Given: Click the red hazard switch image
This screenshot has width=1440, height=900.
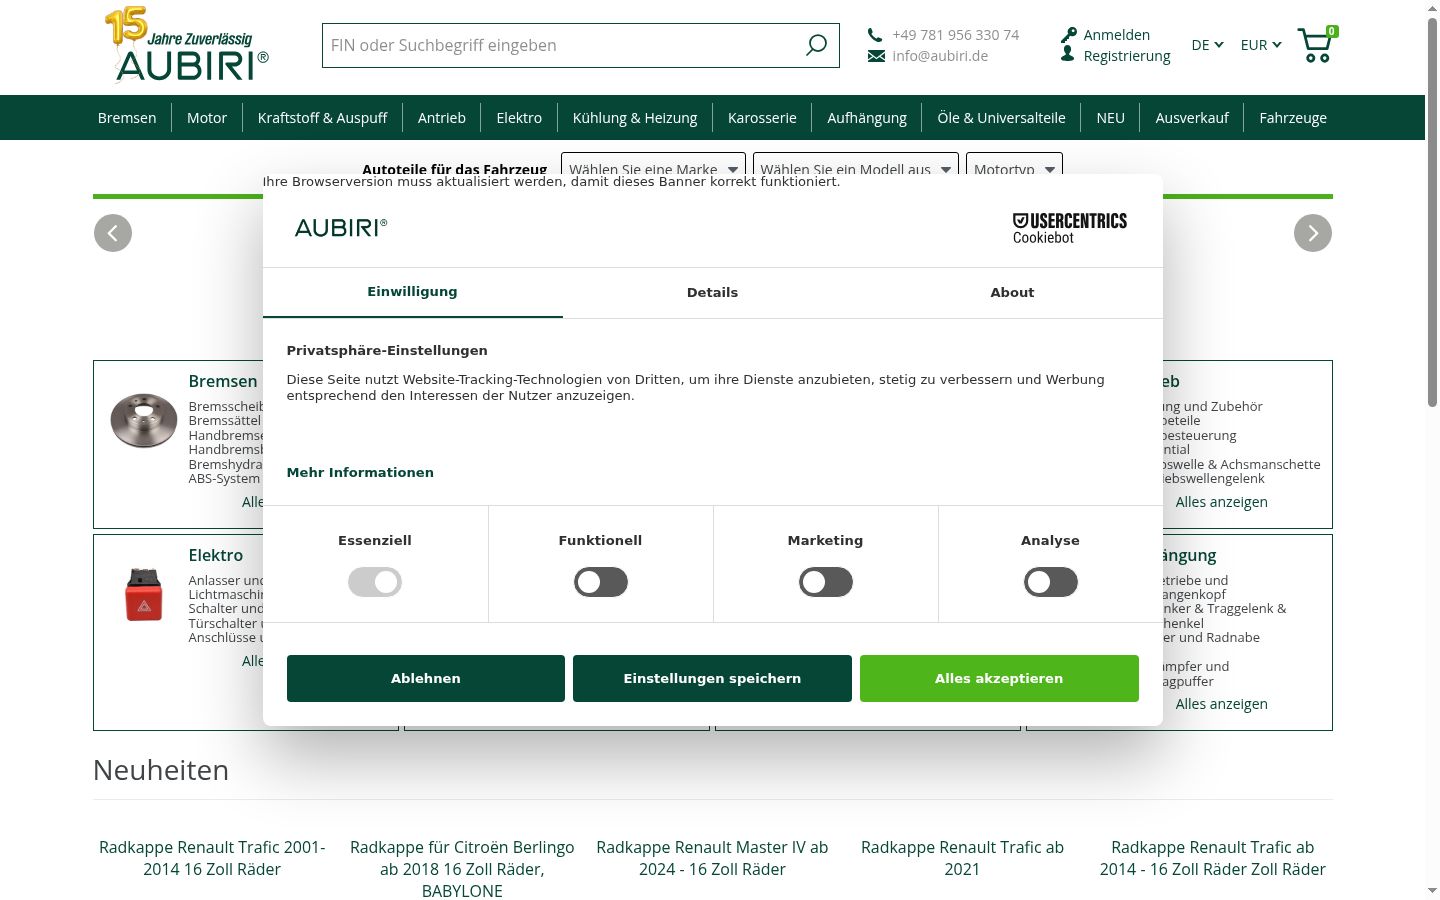Looking at the screenshot, I should 144,594.
